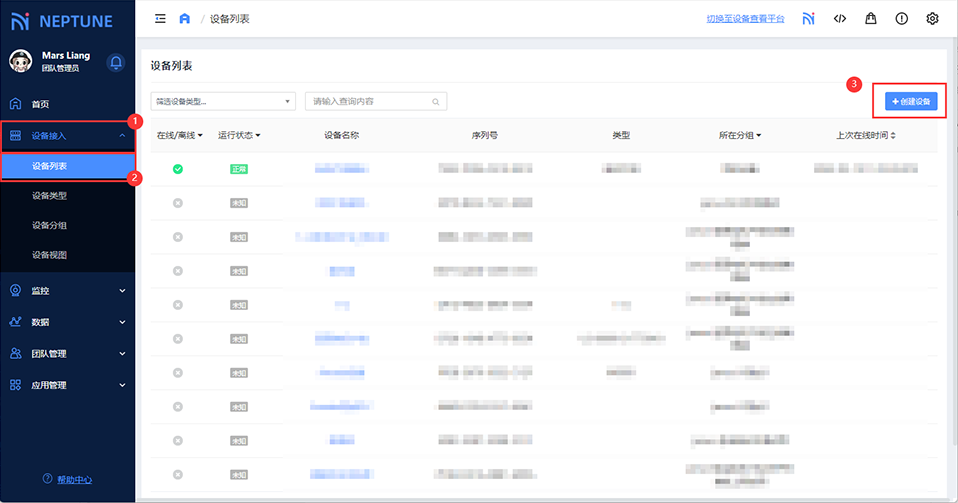Open the 运行状态 column filter
The height and width of the screenshot is (503, 958).
[239, 135]
